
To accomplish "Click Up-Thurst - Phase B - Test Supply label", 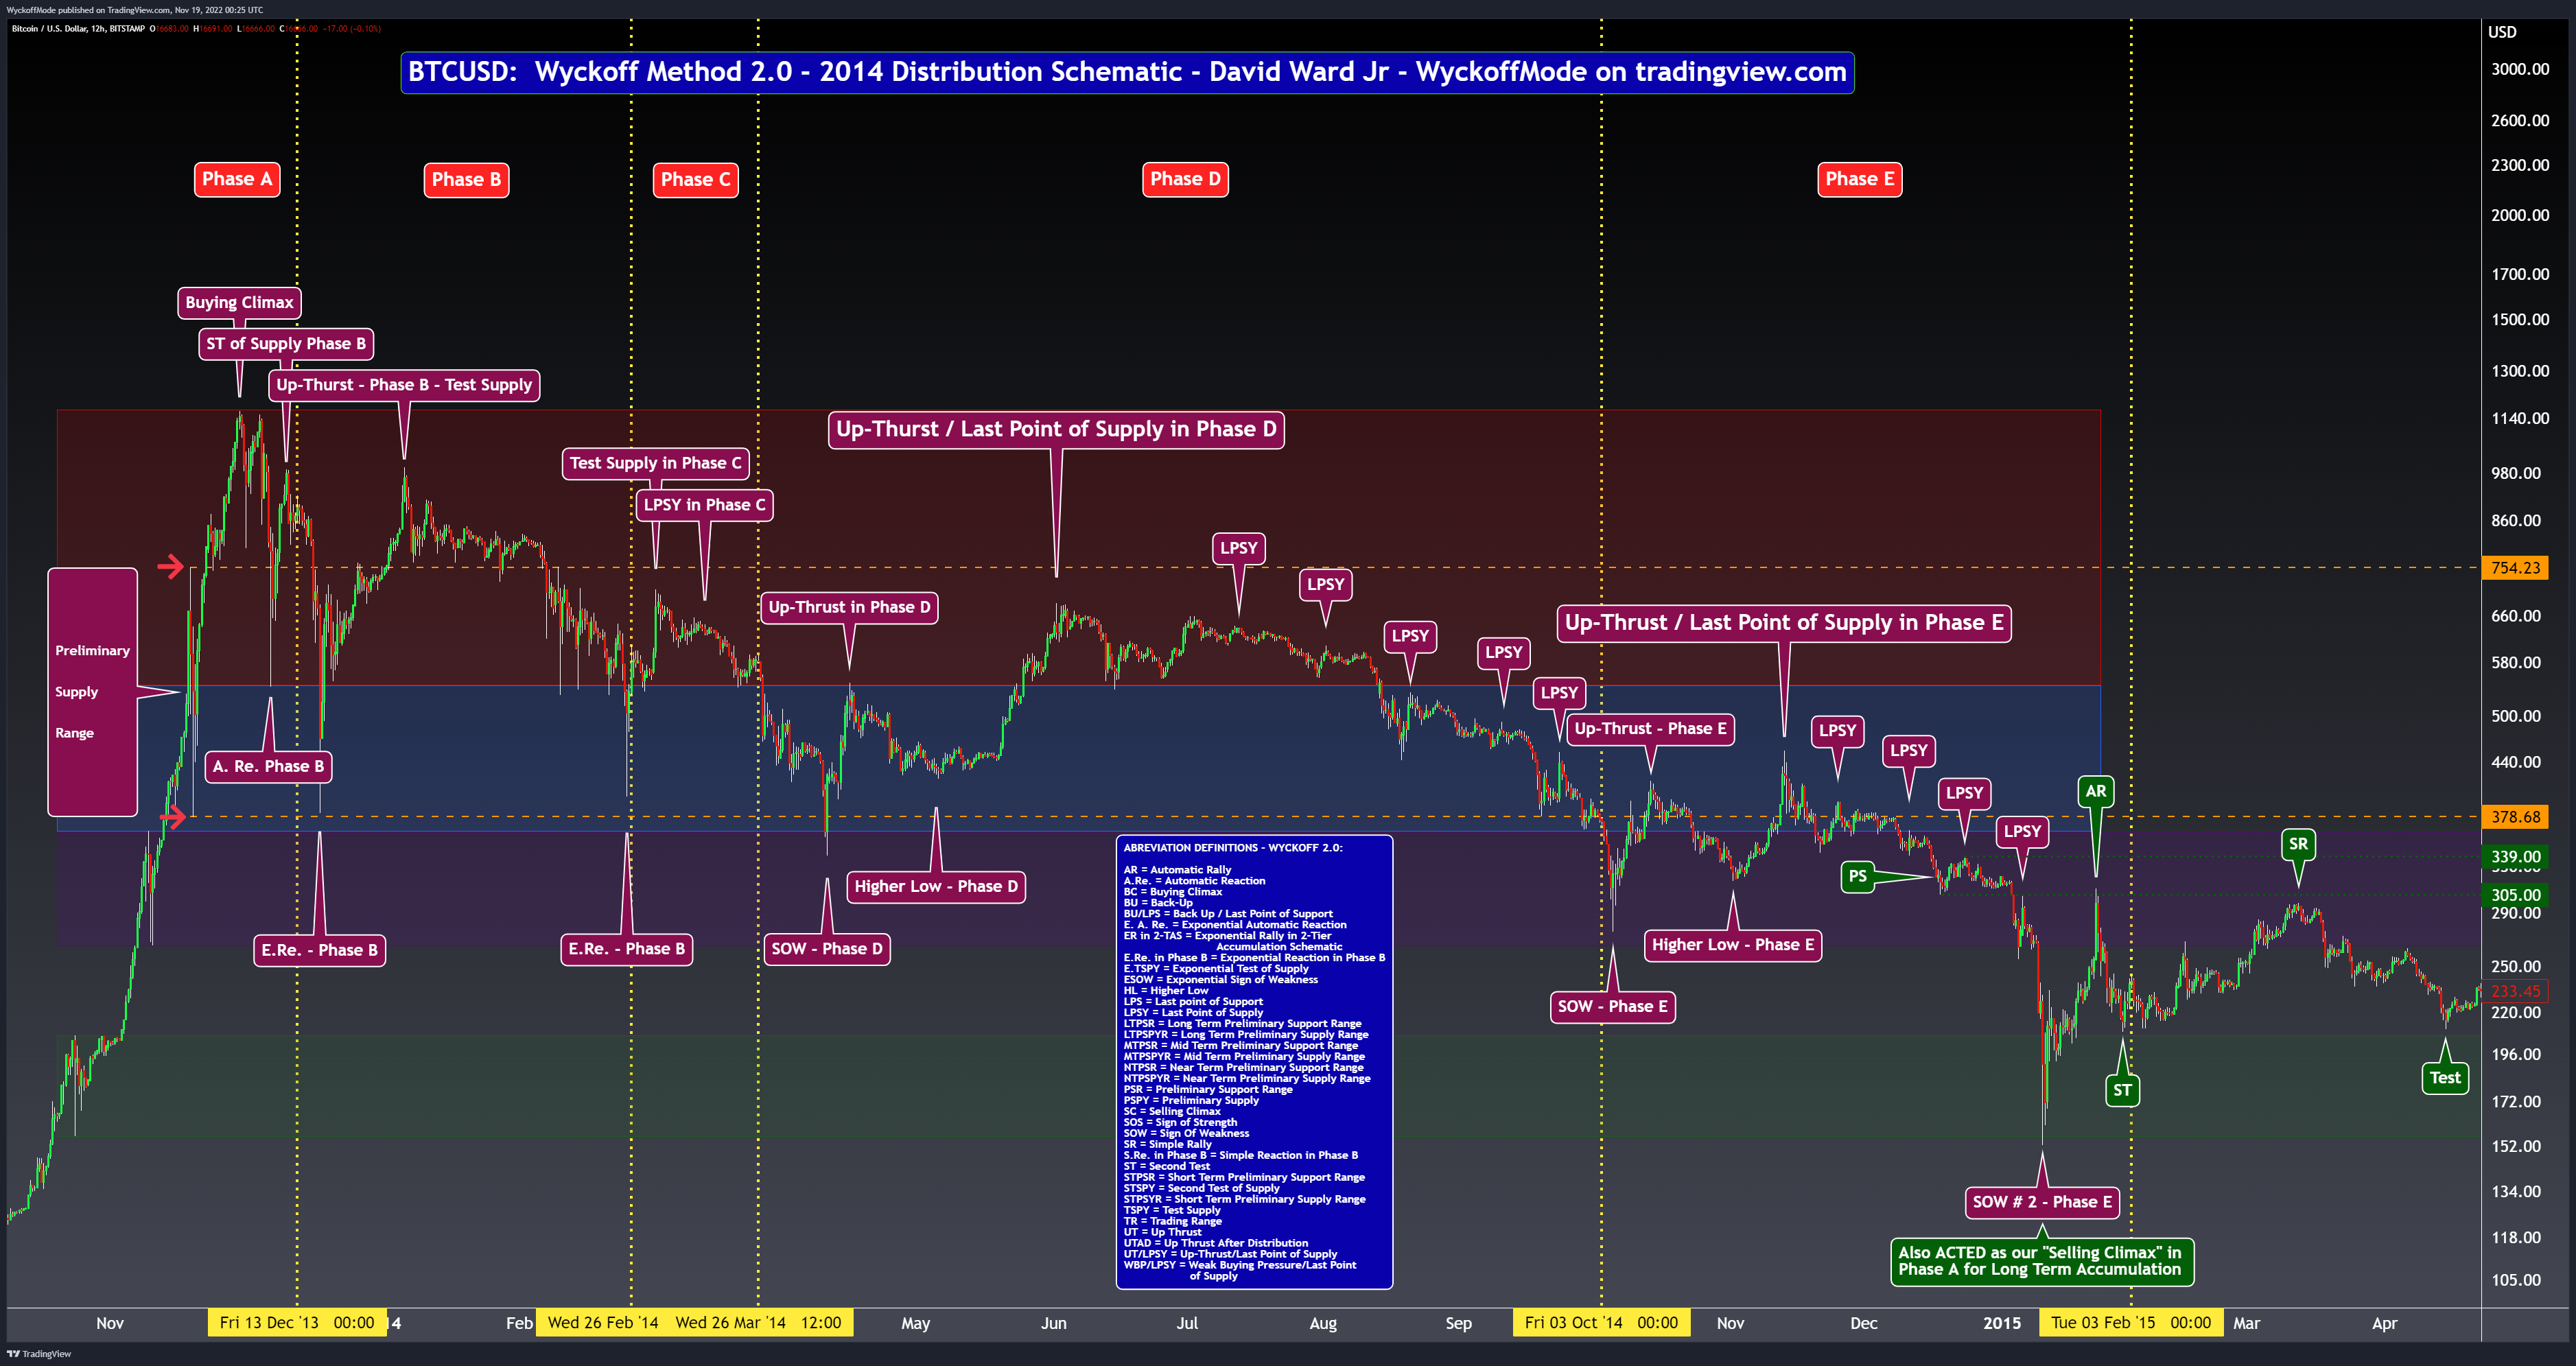I will (x=404, y=385).
